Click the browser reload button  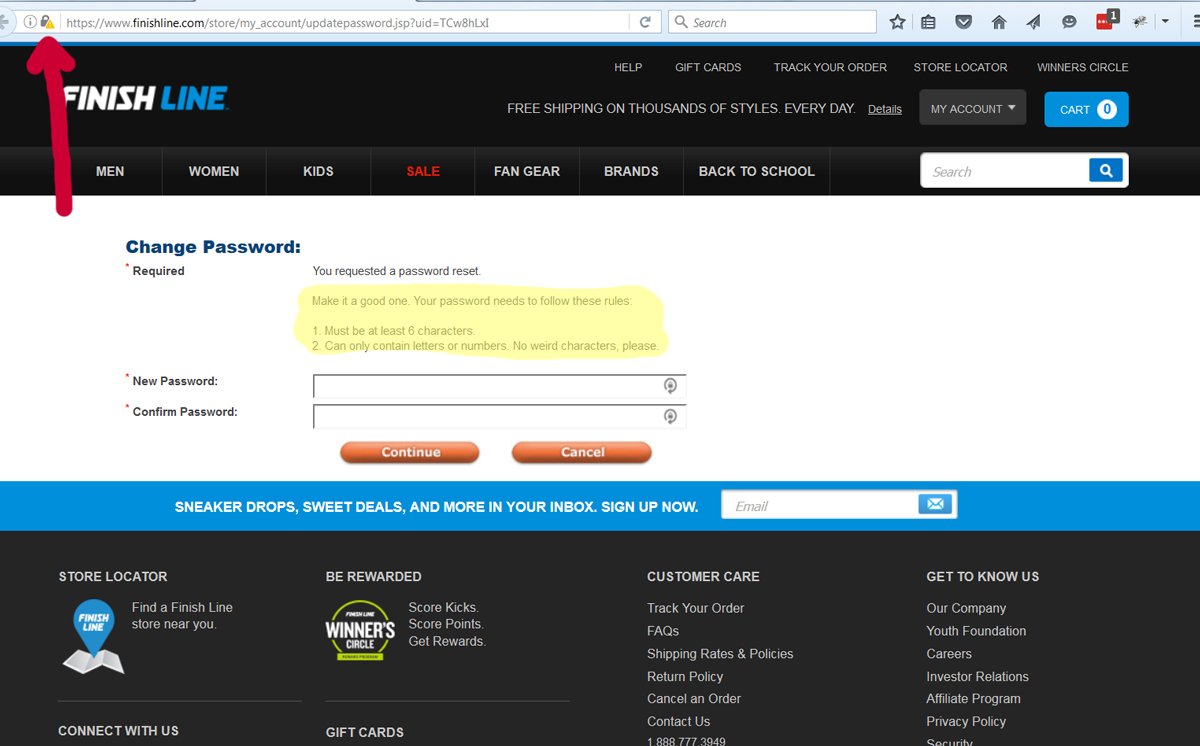coord(645,22)
